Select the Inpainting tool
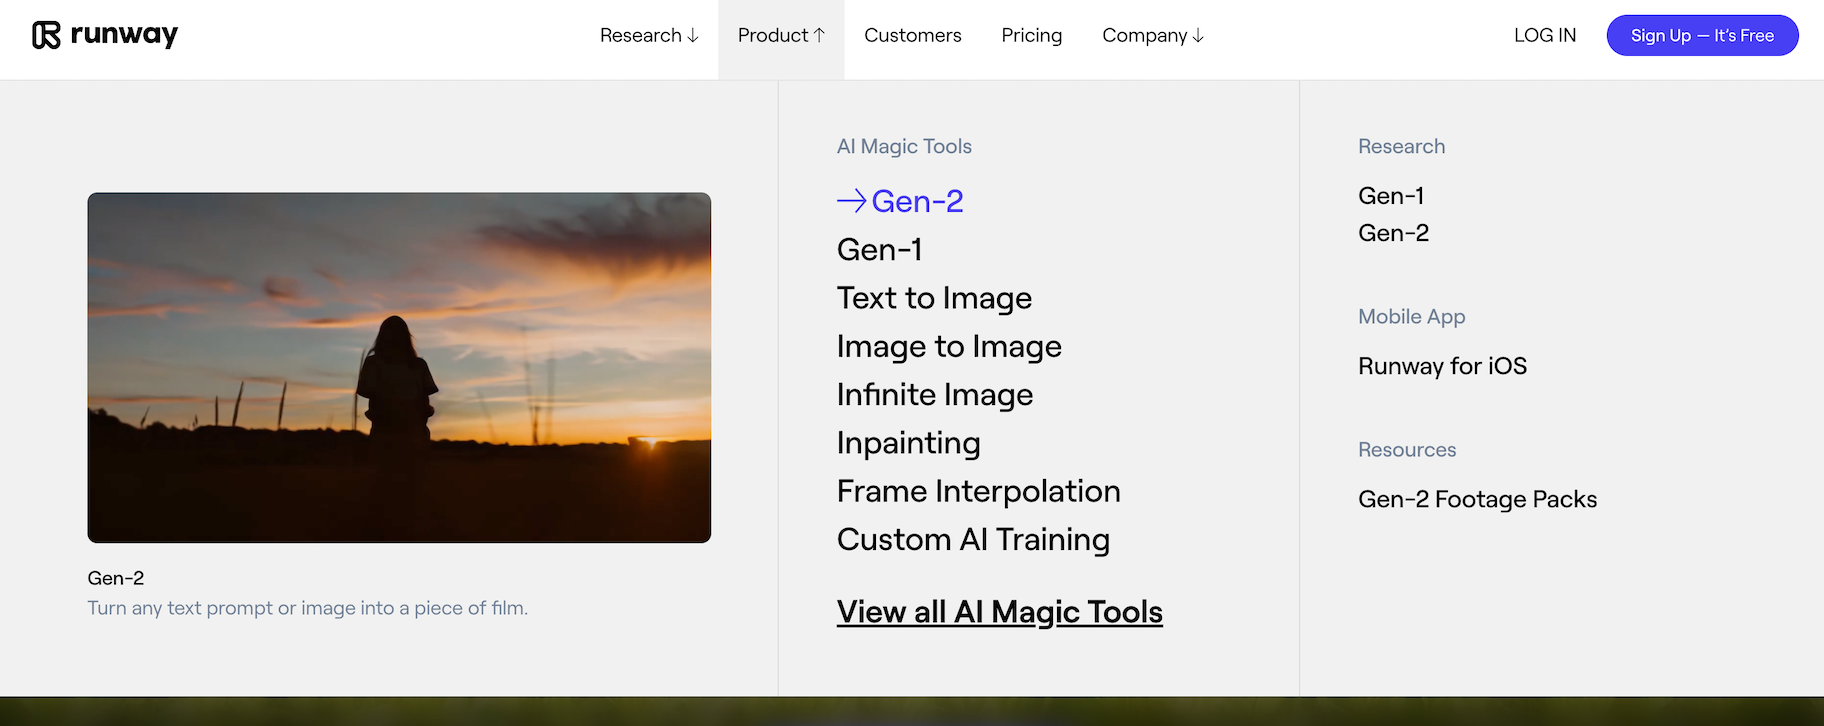The width and height of the screenshot is (1824, 726). point(908,443)
